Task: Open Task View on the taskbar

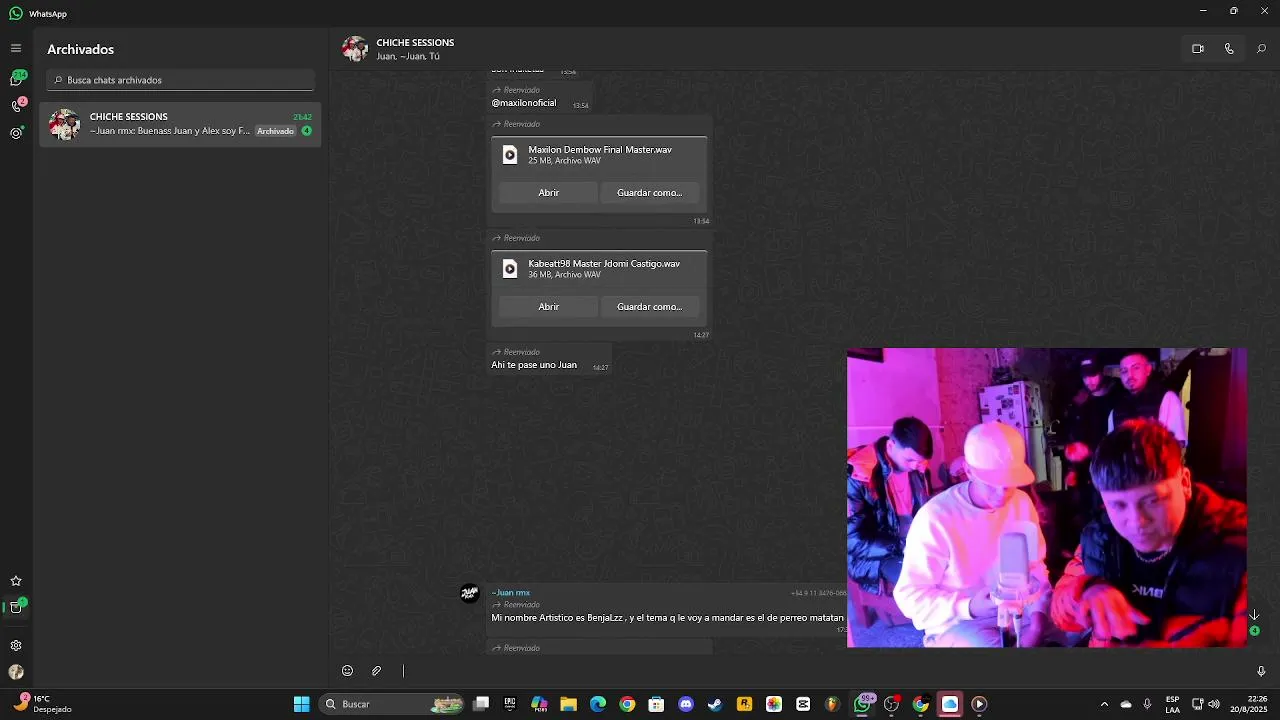Action: 481,705
